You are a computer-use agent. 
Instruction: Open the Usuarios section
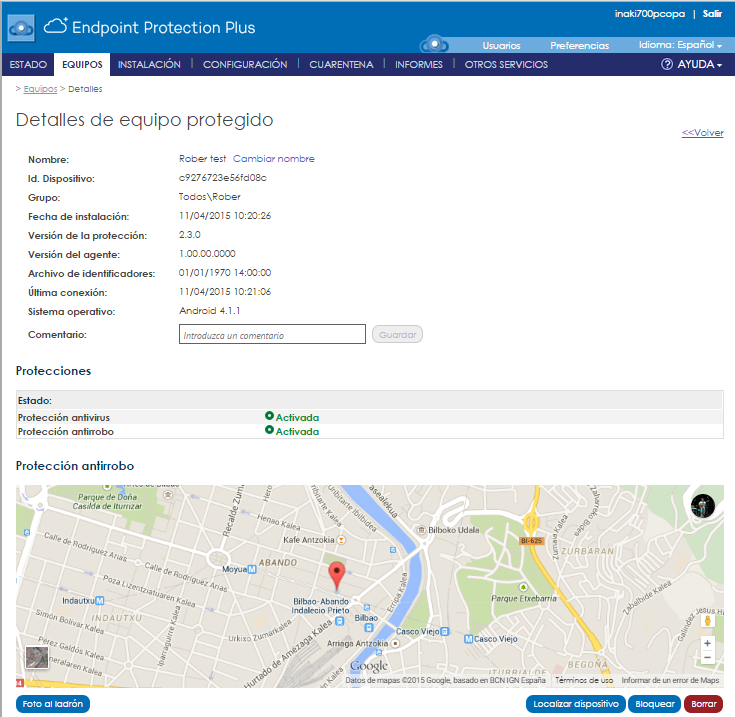[x=502, y=45]
